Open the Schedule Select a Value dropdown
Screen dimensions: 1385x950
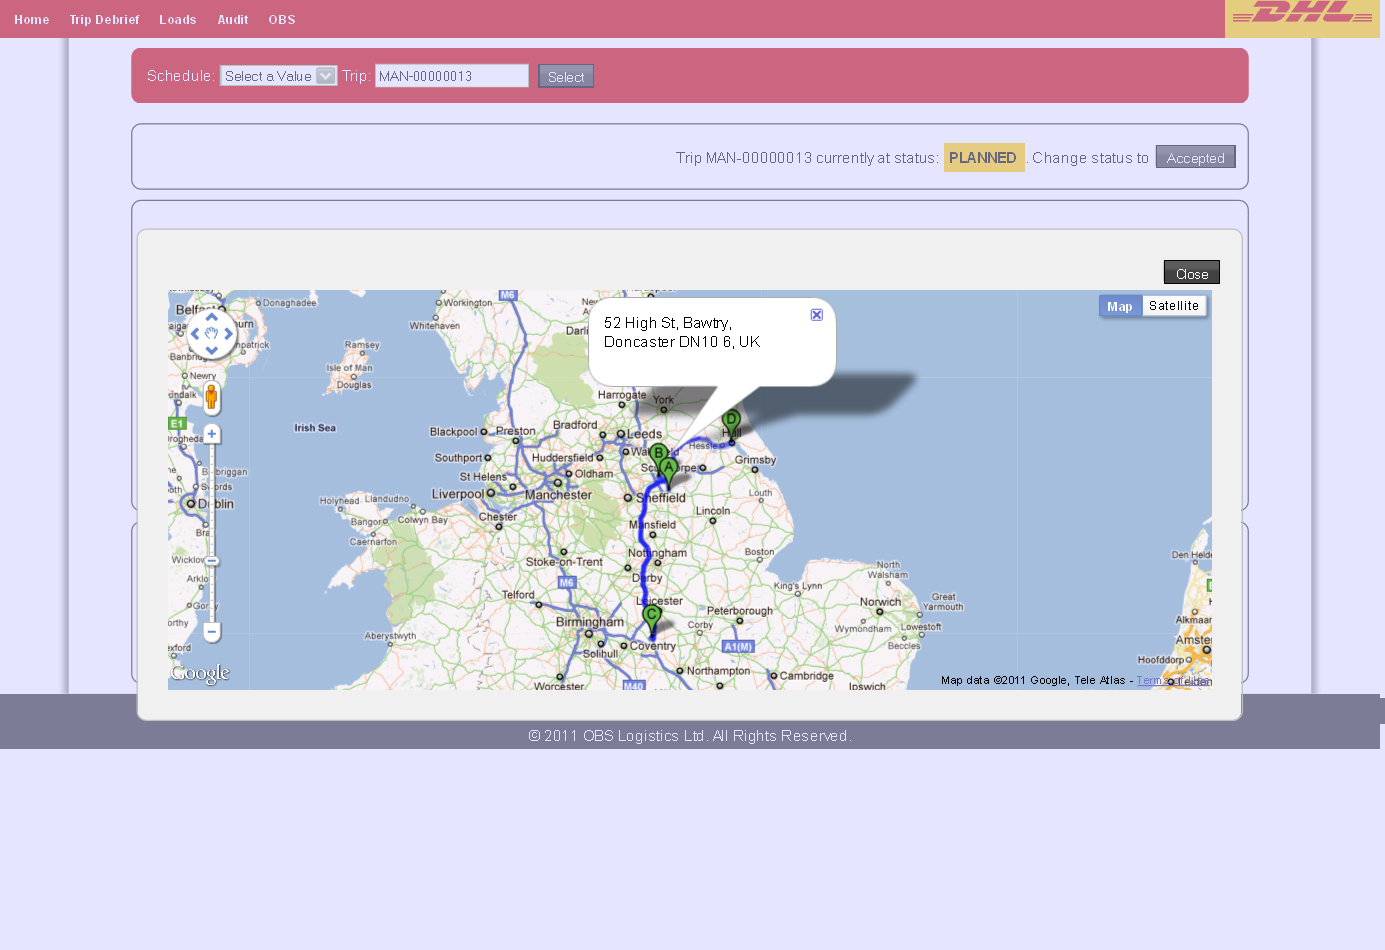point(279,76)
